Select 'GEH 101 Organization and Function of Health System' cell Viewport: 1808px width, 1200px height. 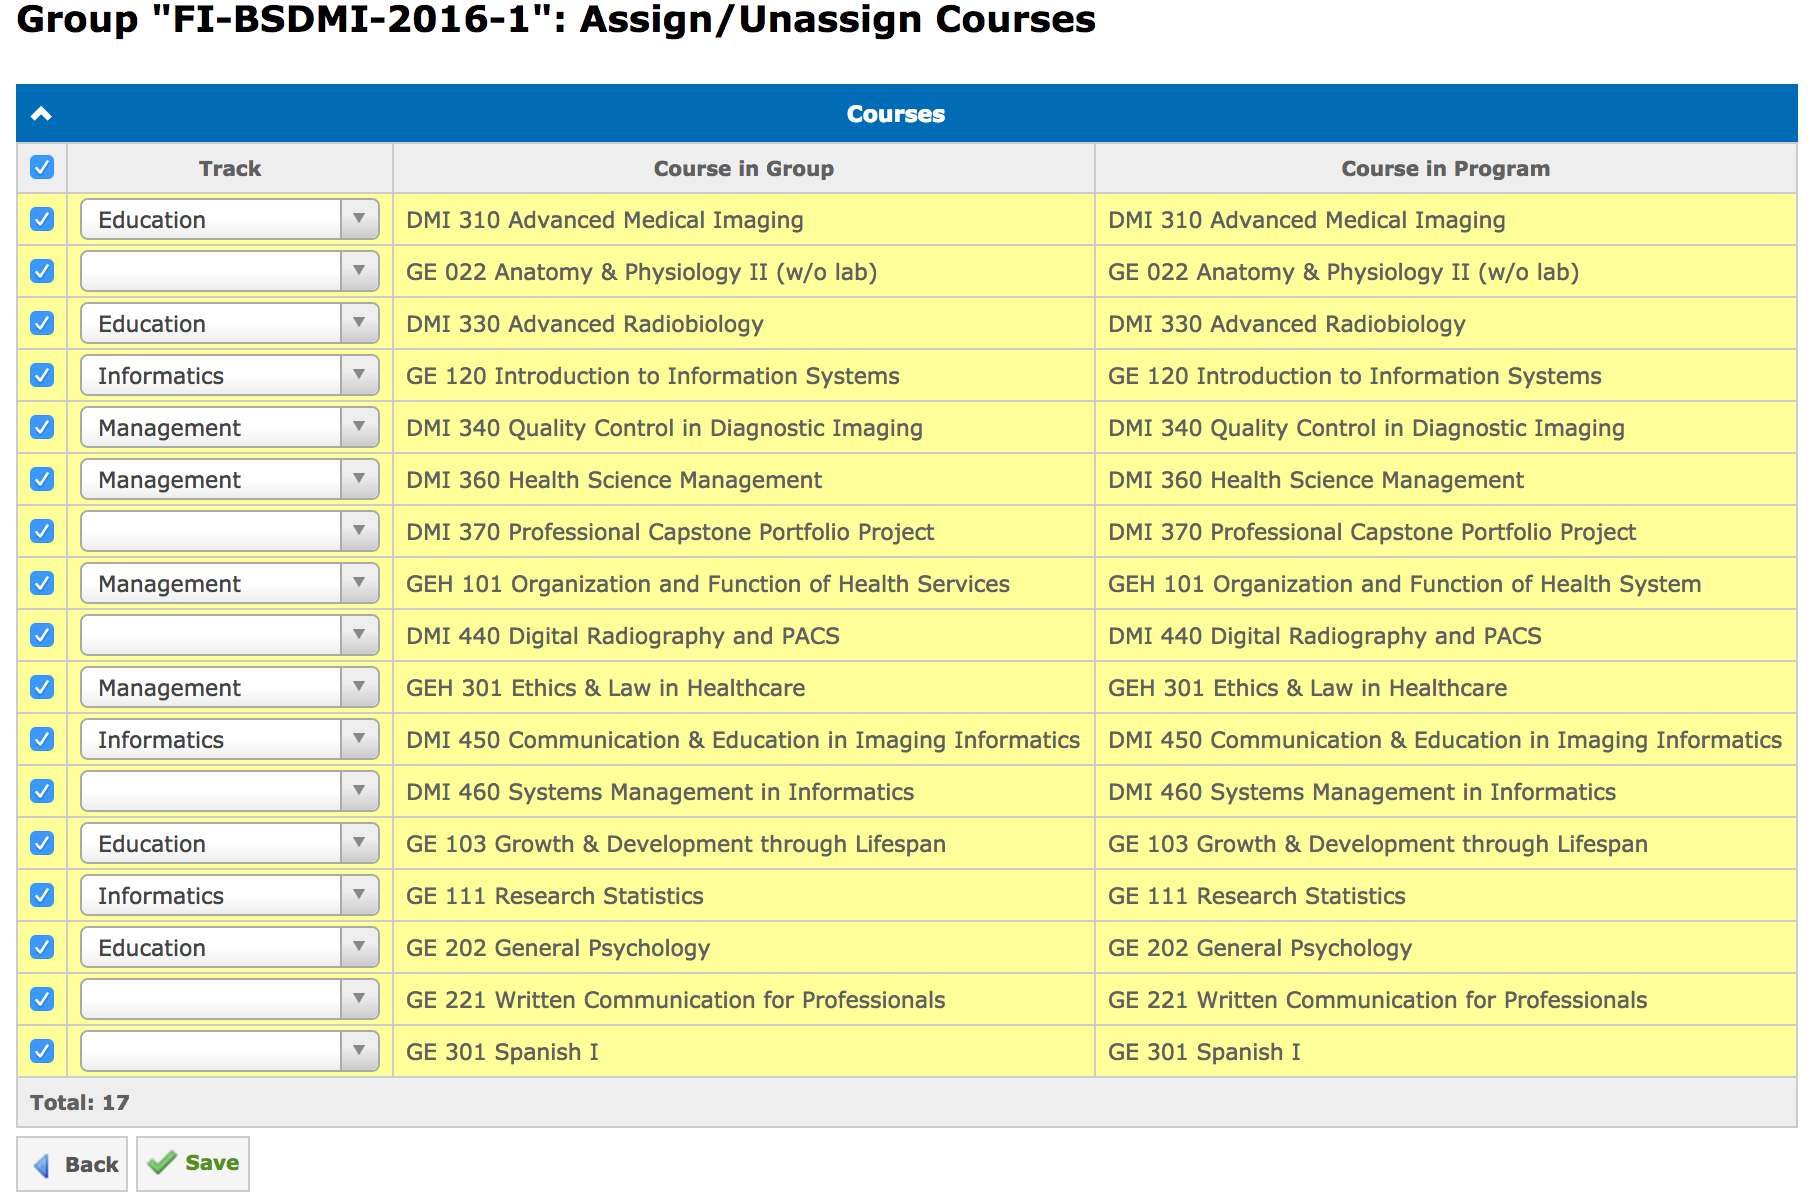pyautogui.click(x=1446, y=583)
